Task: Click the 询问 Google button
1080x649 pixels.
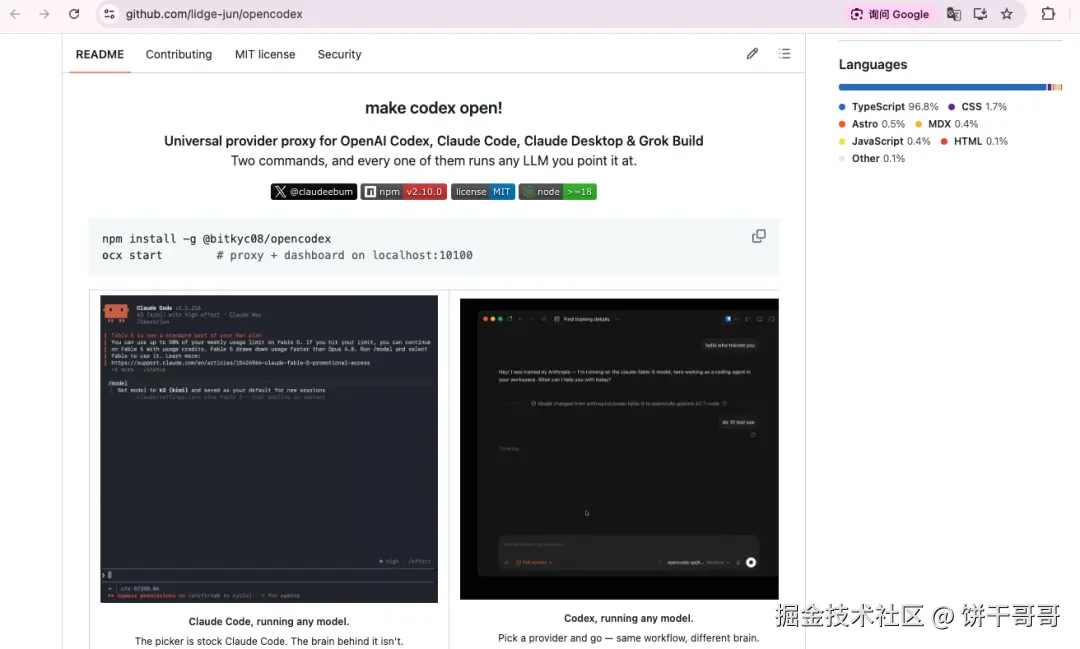Action: coord(889,14)
